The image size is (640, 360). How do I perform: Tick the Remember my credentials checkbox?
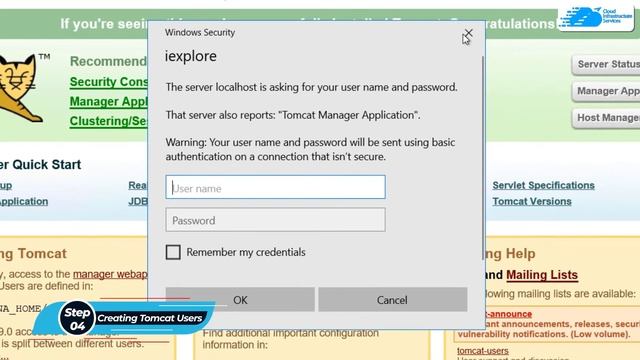[173, 252]
